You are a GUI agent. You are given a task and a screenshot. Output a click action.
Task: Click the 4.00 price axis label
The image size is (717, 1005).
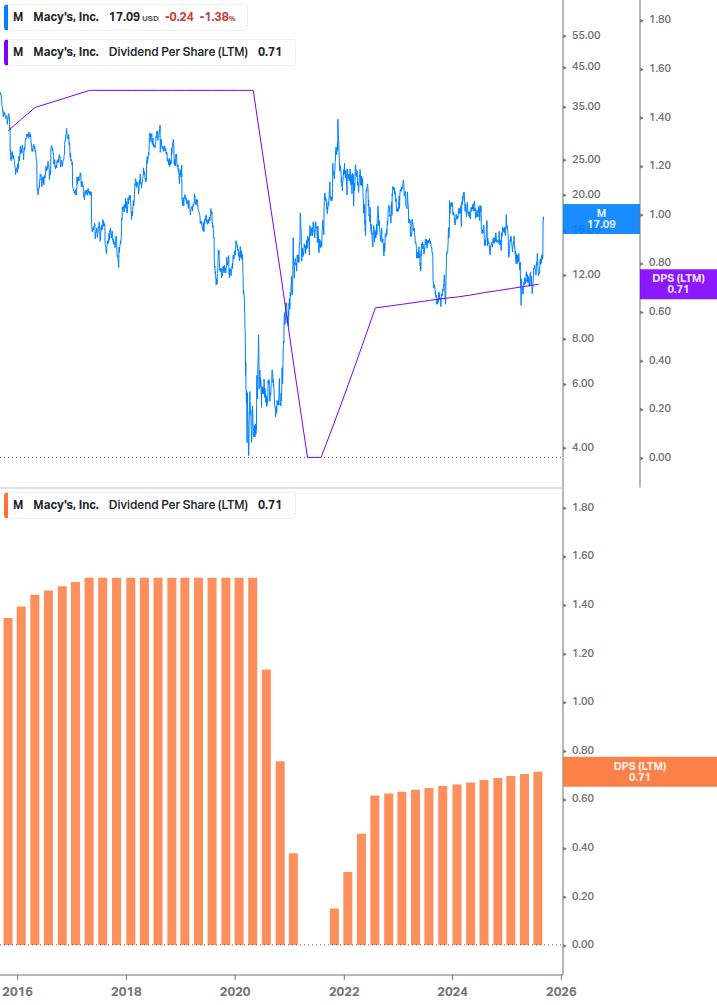click(x=583, y=447)
